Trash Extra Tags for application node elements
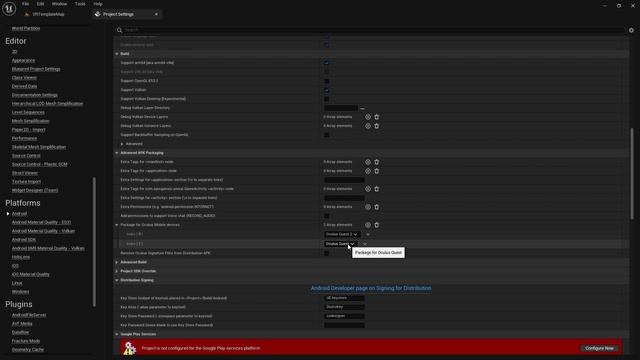This screenshot has width=640, height=360. 376,171
